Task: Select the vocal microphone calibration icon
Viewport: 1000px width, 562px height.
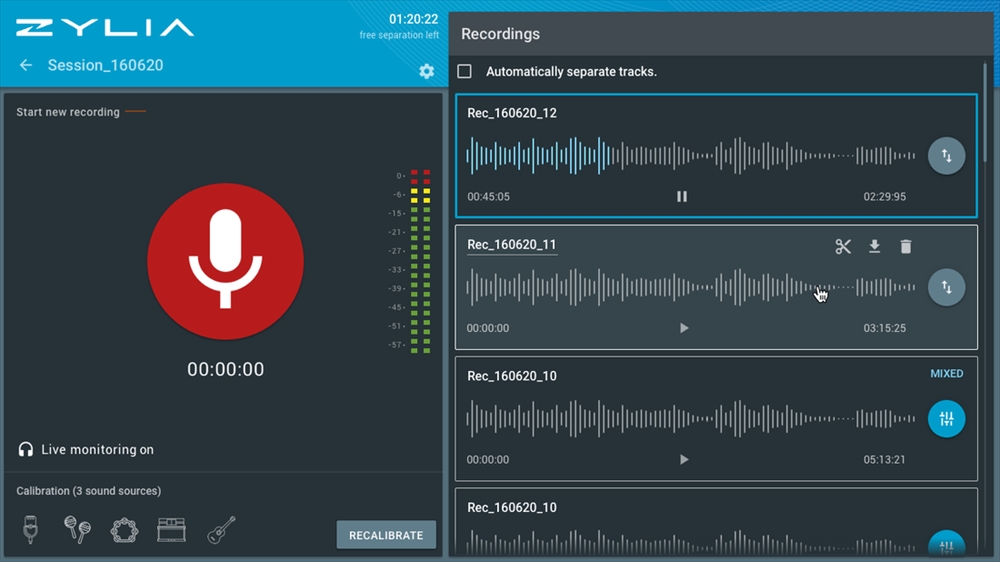Action: tap(30, 529)
